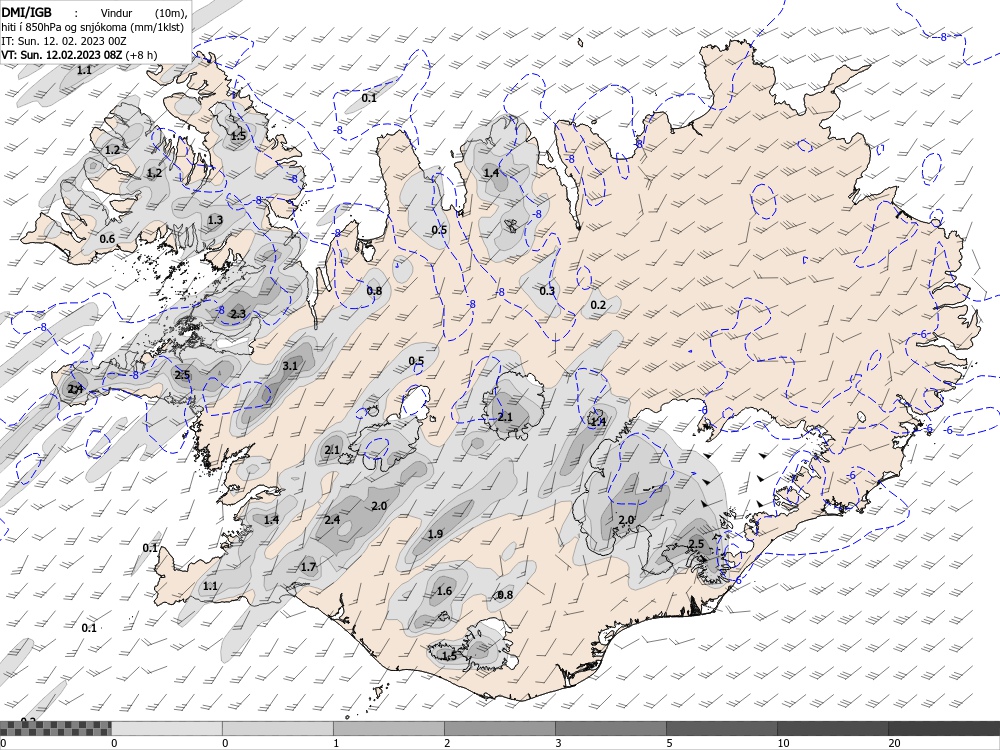
Task: Click the checkered swatch in the legend bar
Action: click(55, 728)
